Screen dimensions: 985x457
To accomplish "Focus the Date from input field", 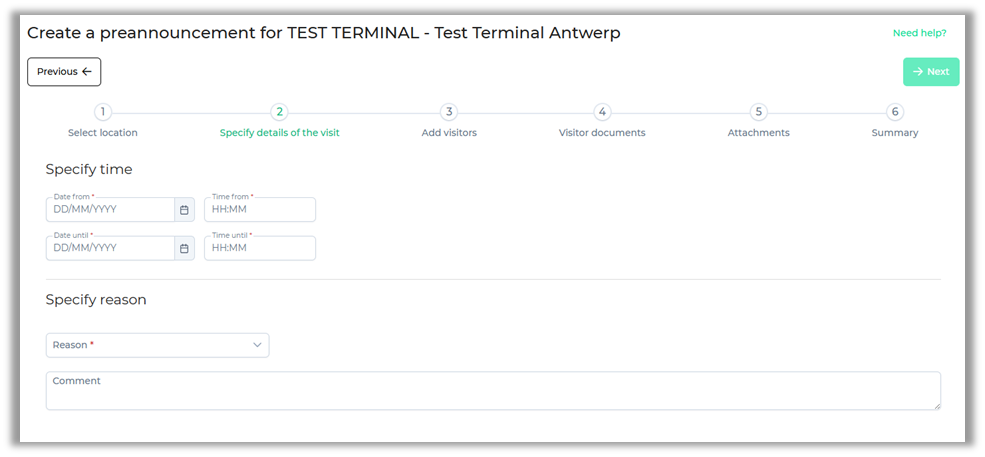I will coord(110,210).
